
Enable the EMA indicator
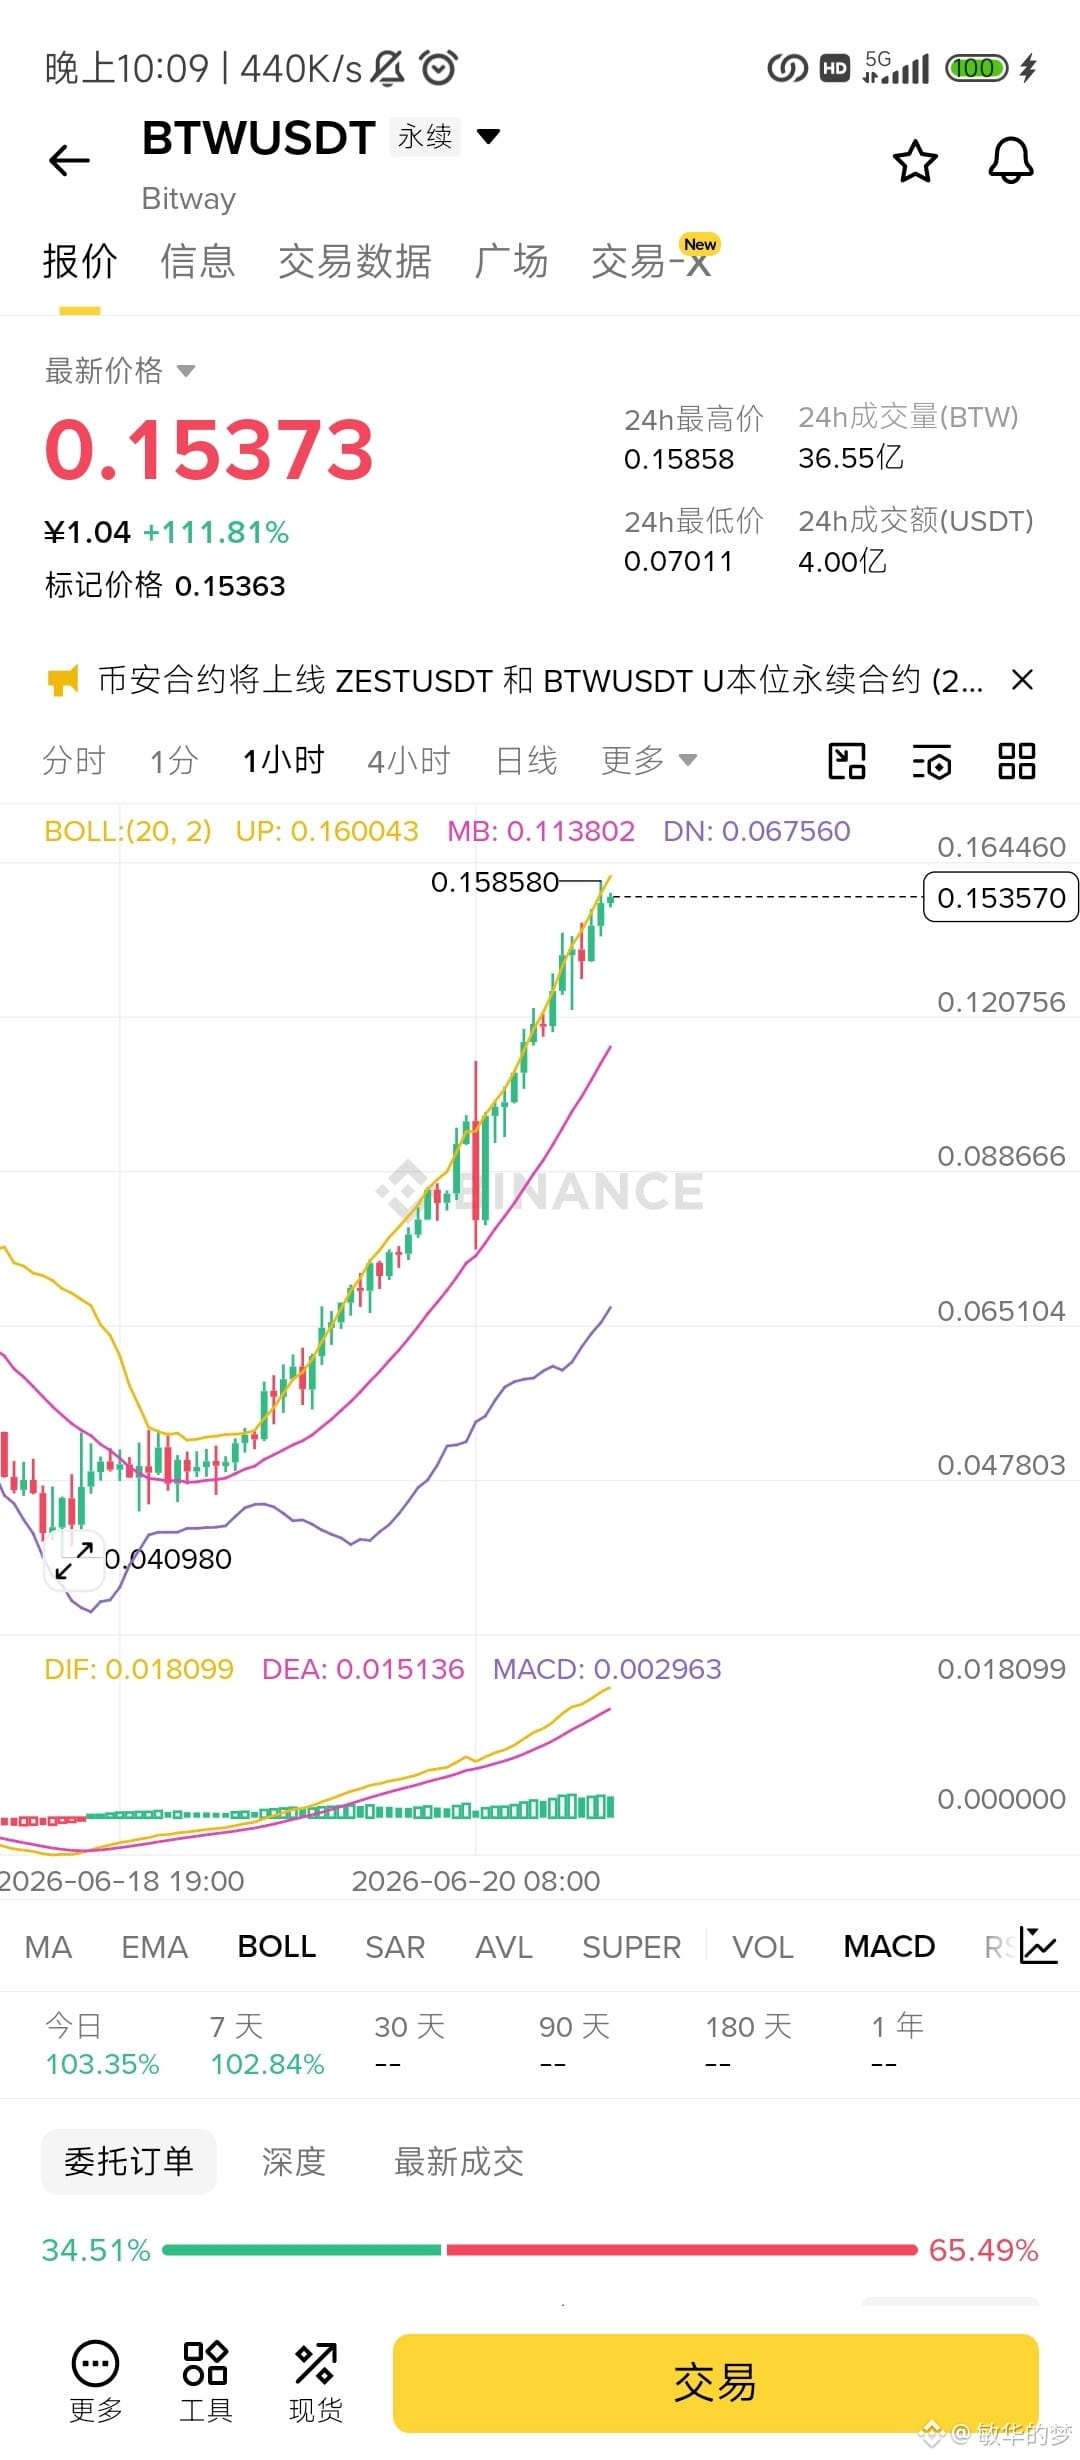coord(155,1947)
